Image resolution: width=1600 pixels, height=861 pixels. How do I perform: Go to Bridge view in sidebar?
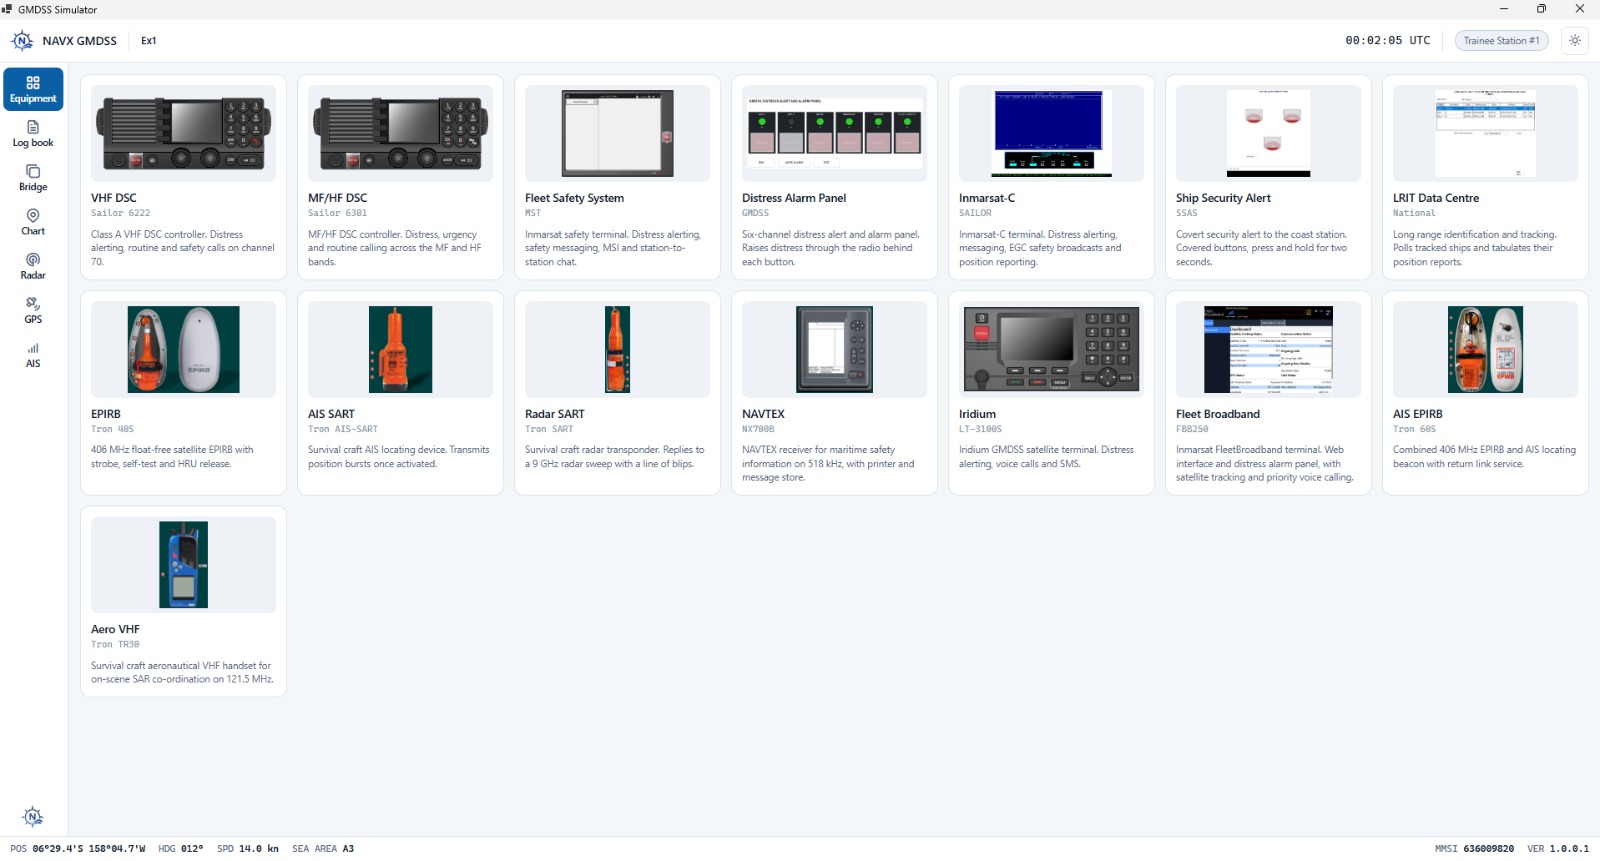point(33,178)
